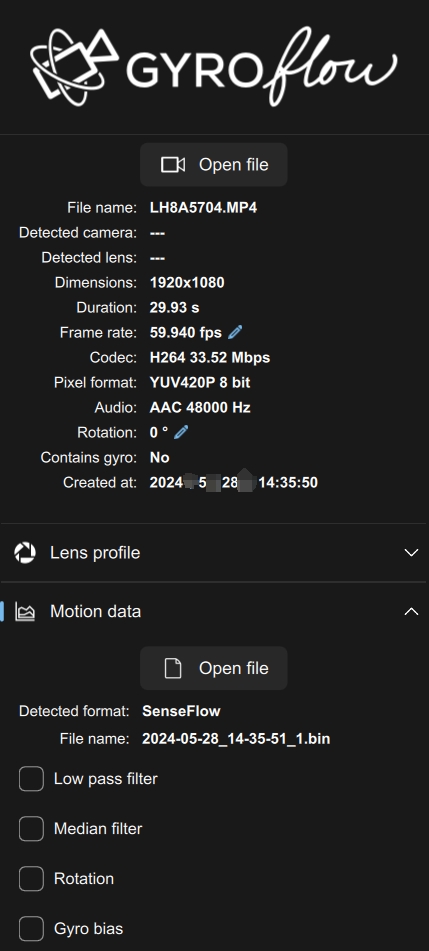The width and height of the screenshot is (429, 951).
Task: Click the Lens profile aperture icon
Action: 25,553
